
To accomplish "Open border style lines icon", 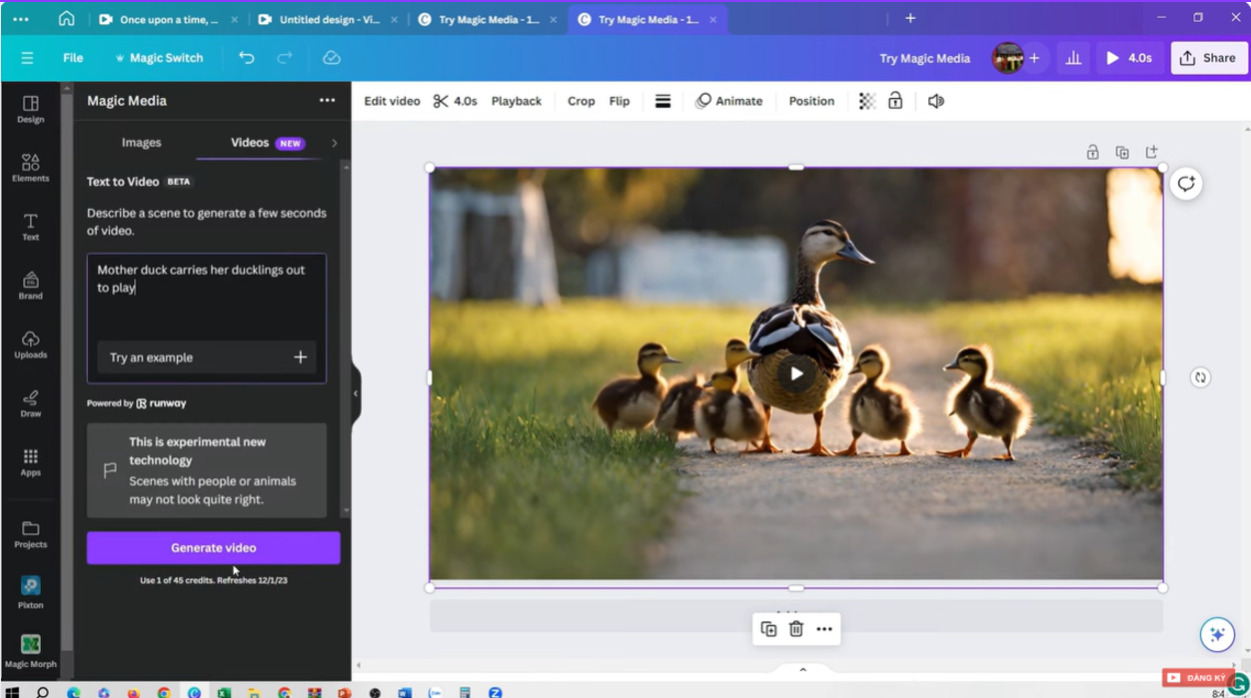I will point(663,101).
